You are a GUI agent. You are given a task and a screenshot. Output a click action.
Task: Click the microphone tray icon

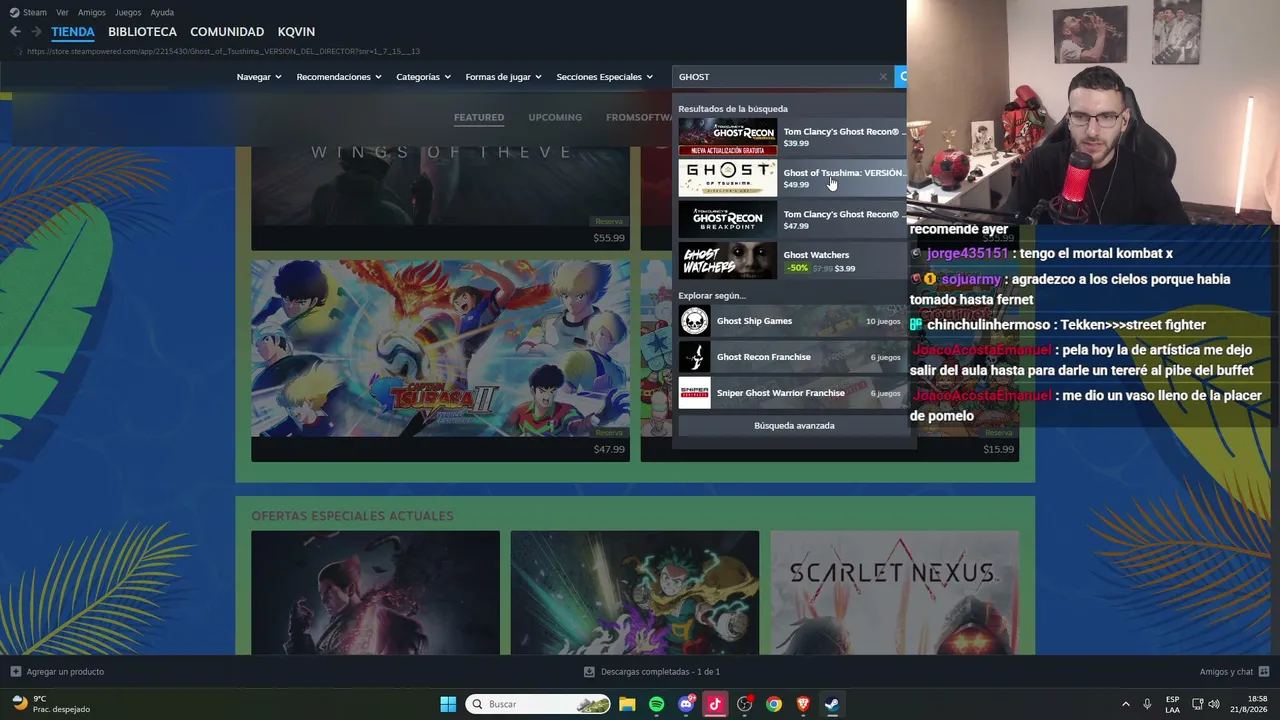[x=1147, y=704]
